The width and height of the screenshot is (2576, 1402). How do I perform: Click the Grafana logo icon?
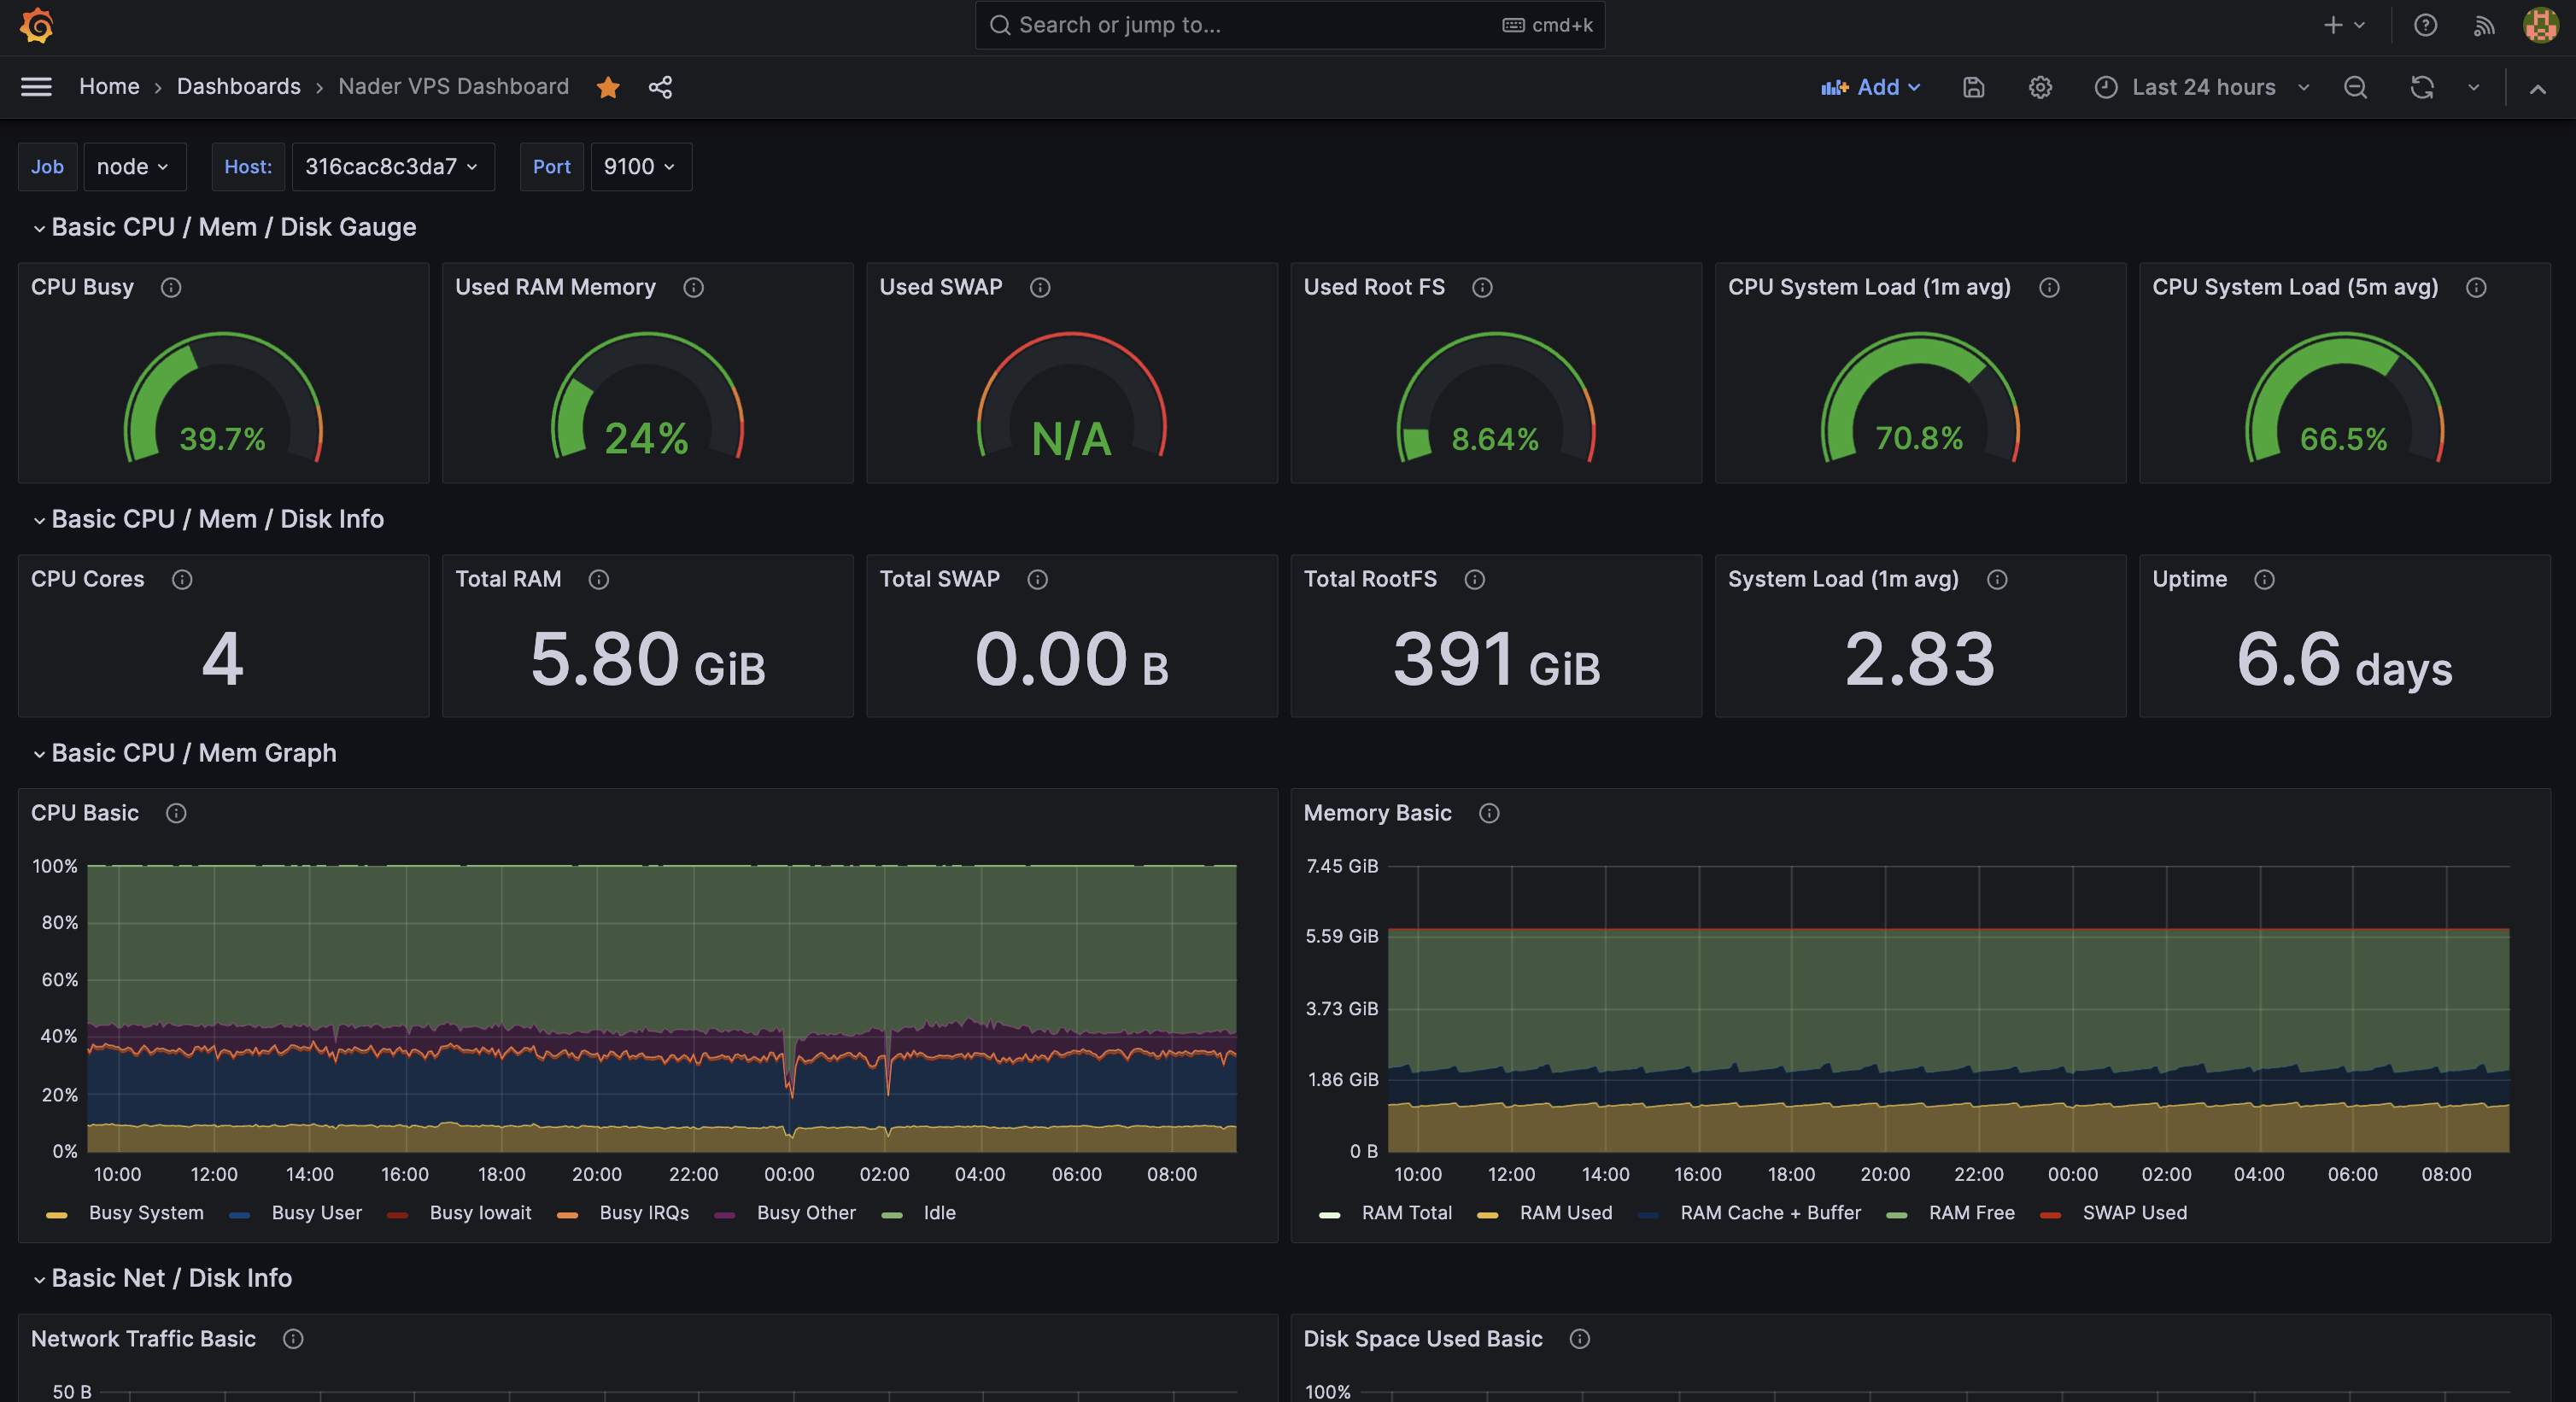click(37, 25)
